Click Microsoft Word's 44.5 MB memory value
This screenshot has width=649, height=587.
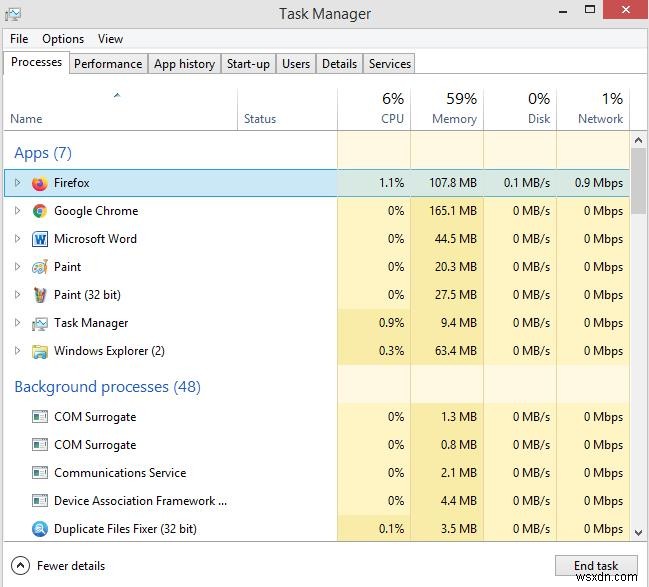pyautogui.click(x=456, y=239)
